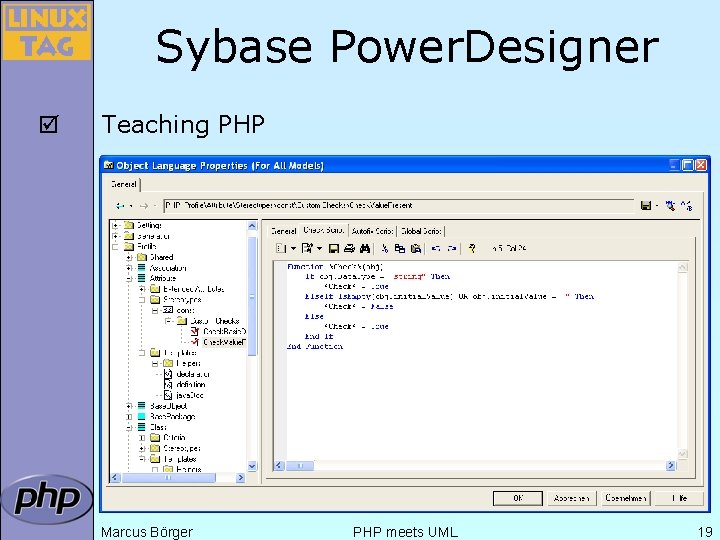
Task: Switch to the Global Script tab
Action: (421, 231)
